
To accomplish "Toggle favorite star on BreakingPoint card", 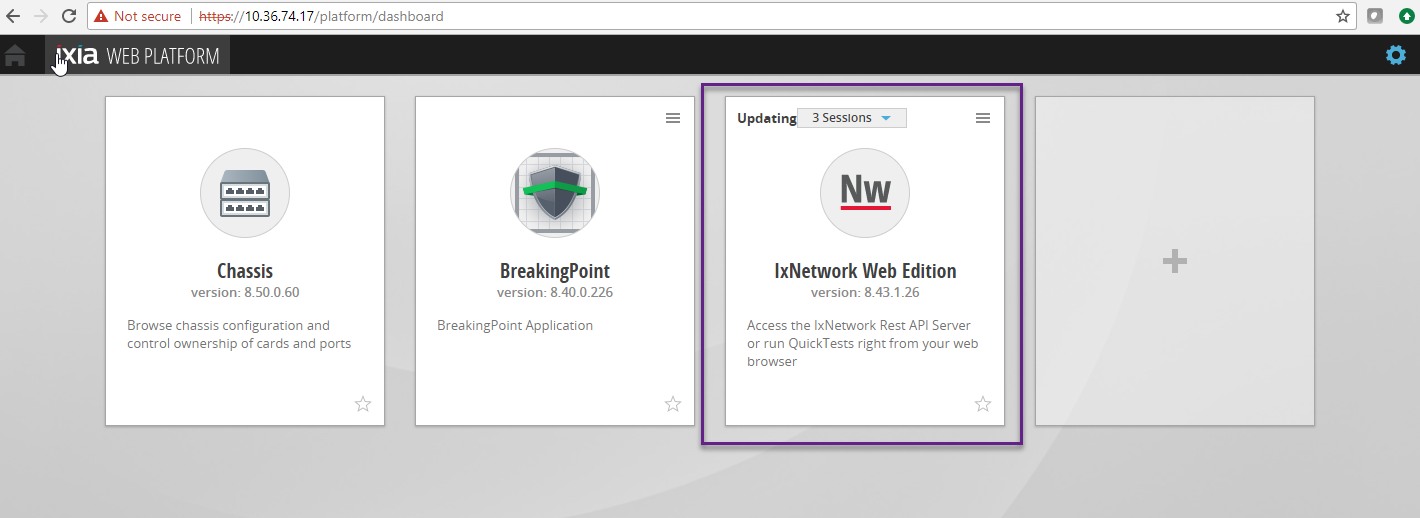I will pyautogui.click(x=673, y=404).
